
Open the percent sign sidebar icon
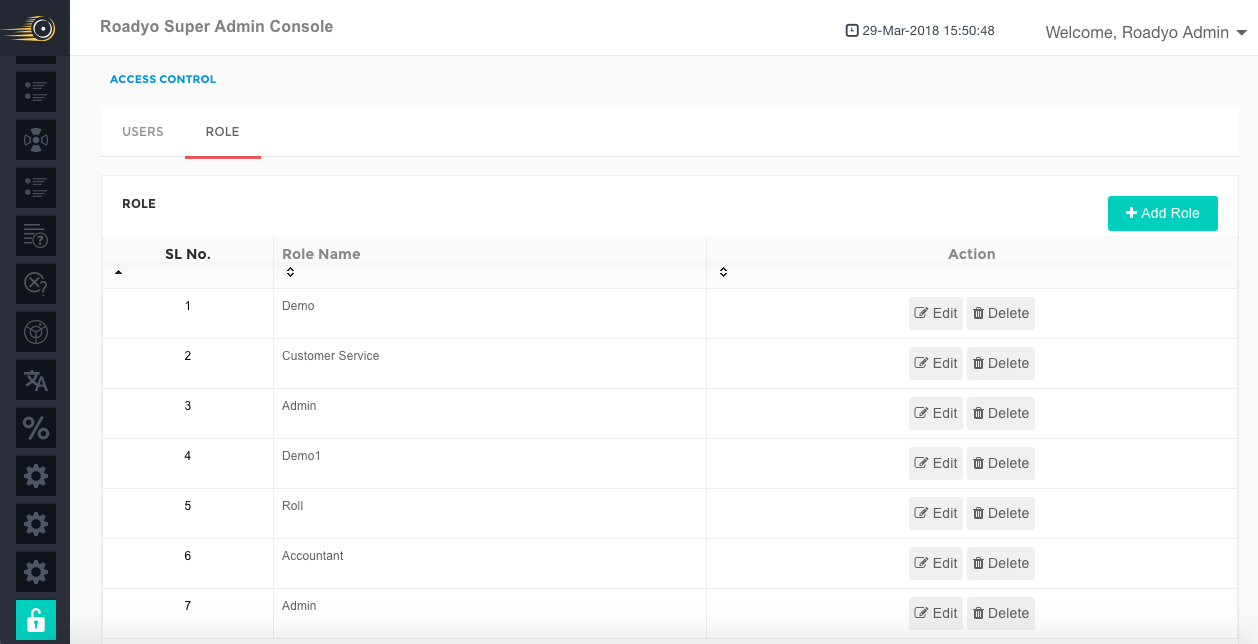[x=36, y=428]
